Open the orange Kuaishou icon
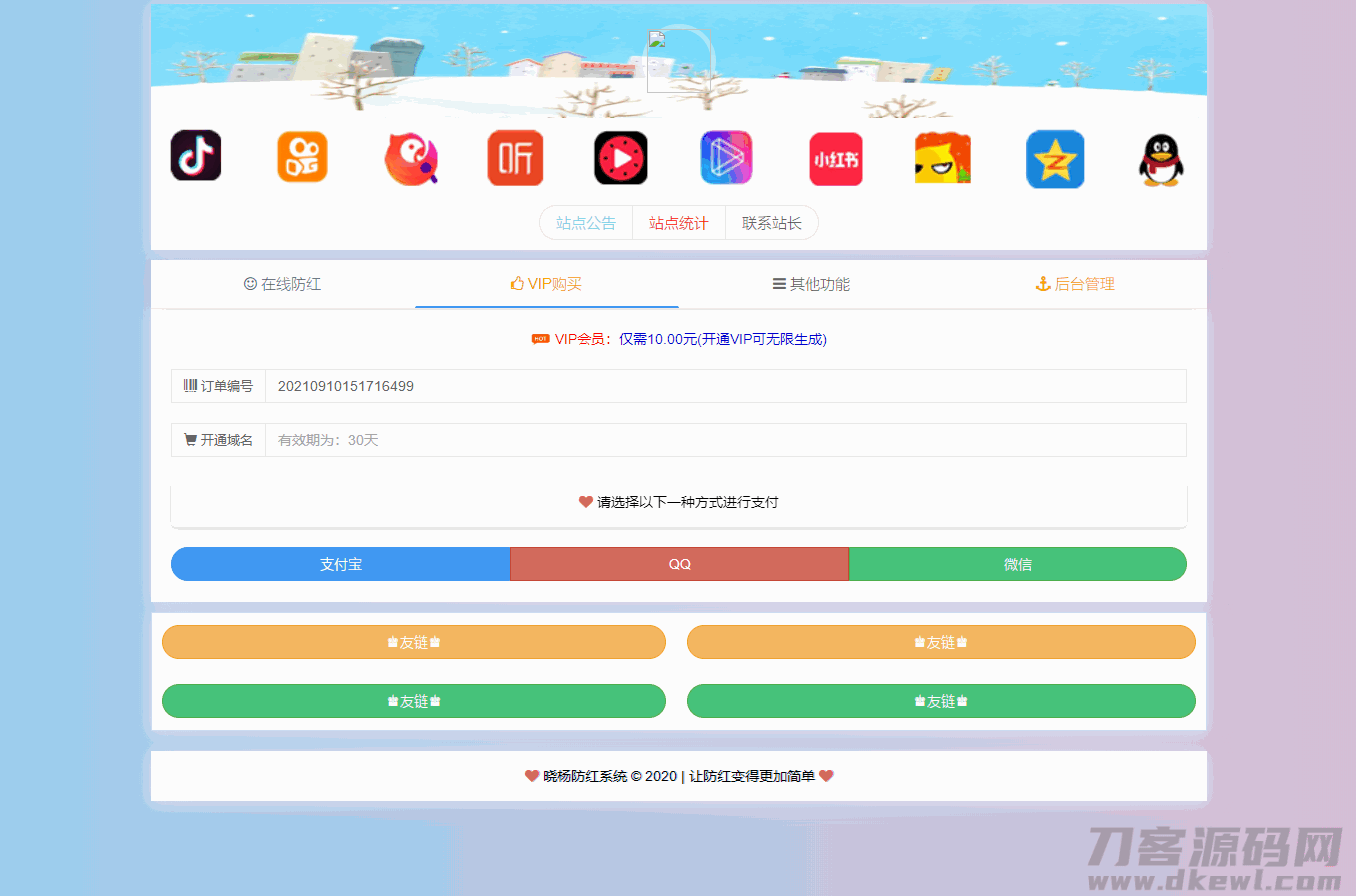 pos(302,157)
